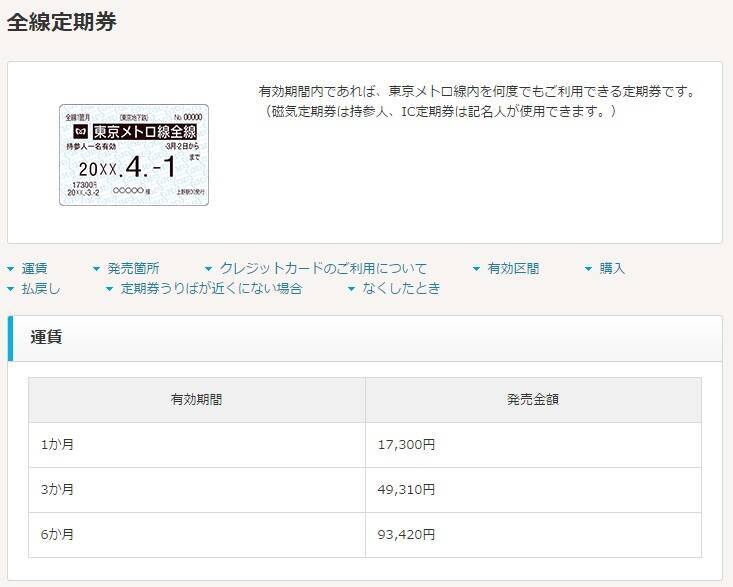
Task: Go to the 購入 section link
Action: click(x=611, y=269)
